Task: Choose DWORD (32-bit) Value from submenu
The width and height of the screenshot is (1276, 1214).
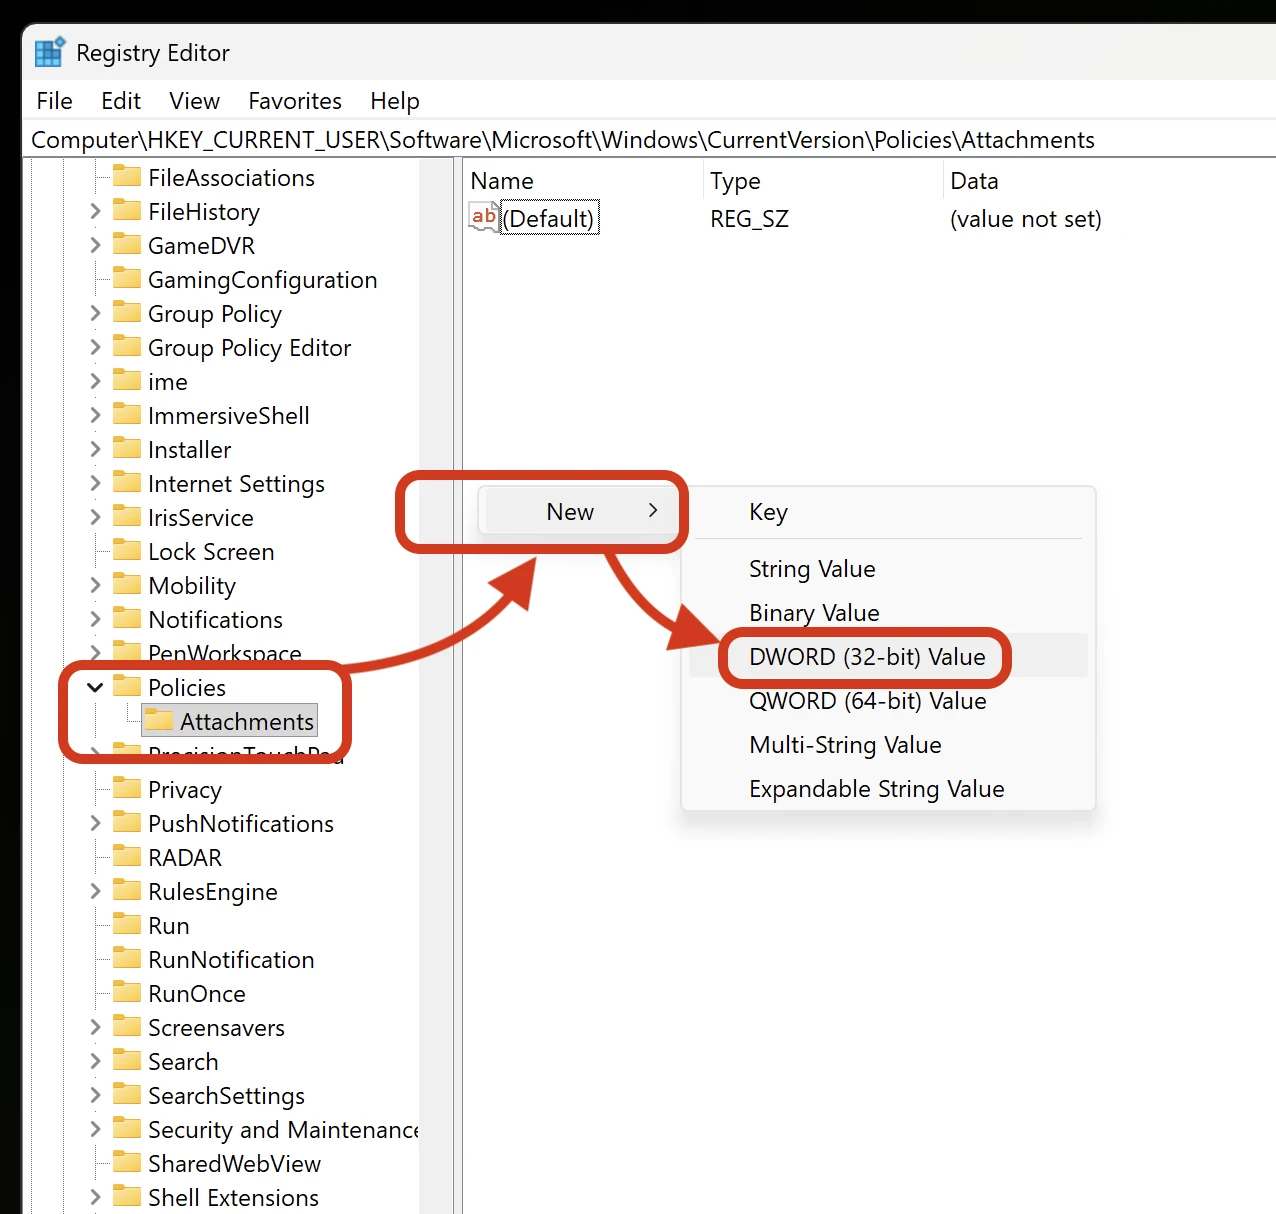Action: (867, 657)
